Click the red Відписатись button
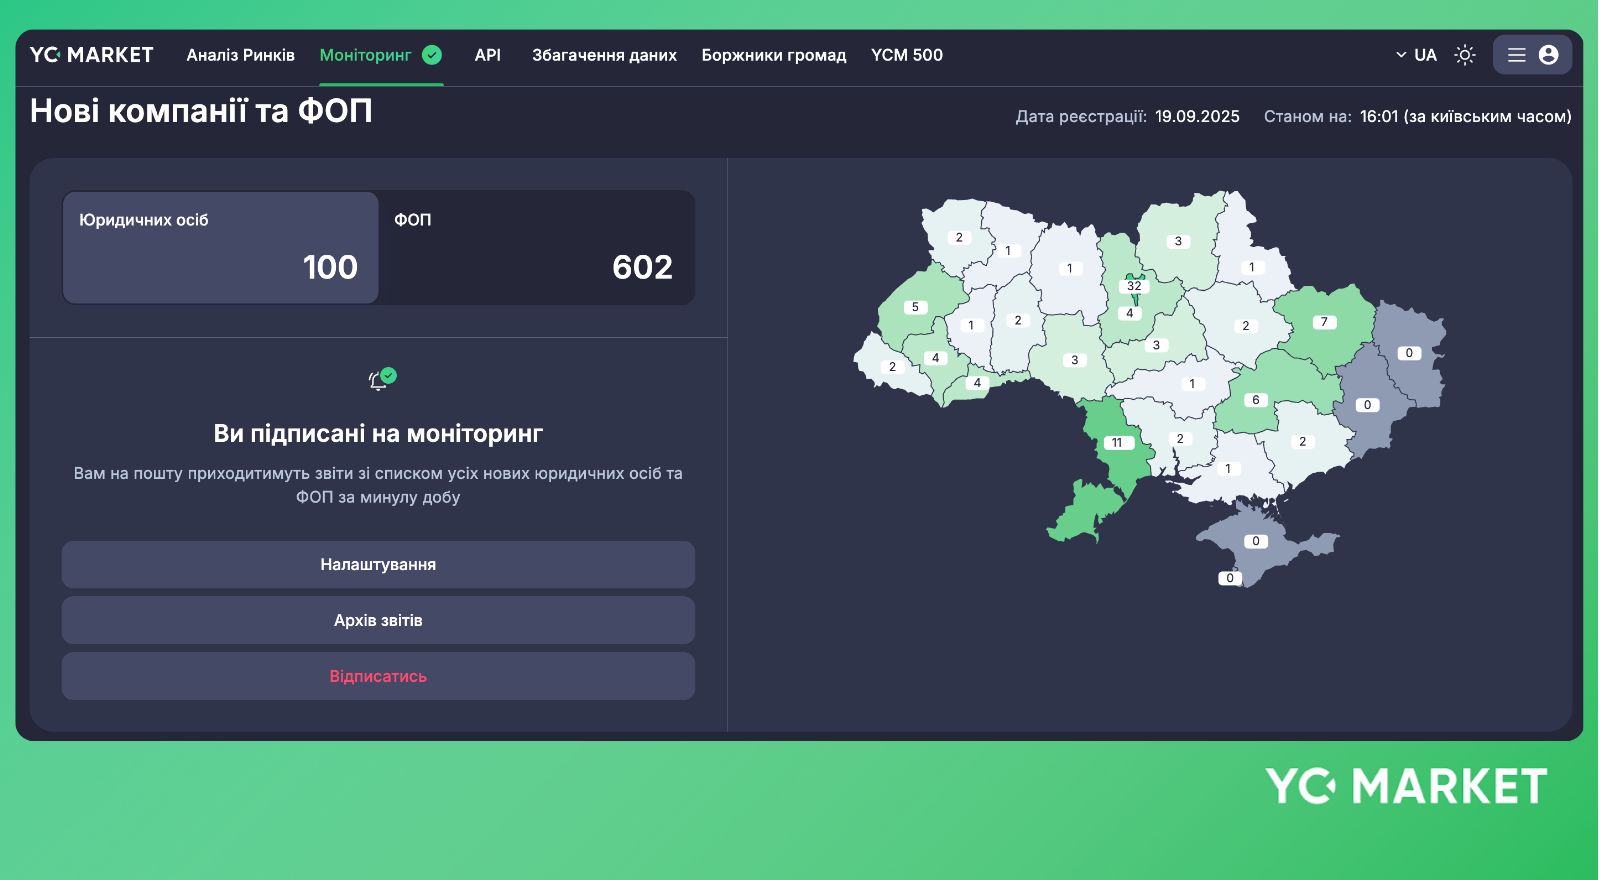 pyautogui.click(x=378, y=677)
